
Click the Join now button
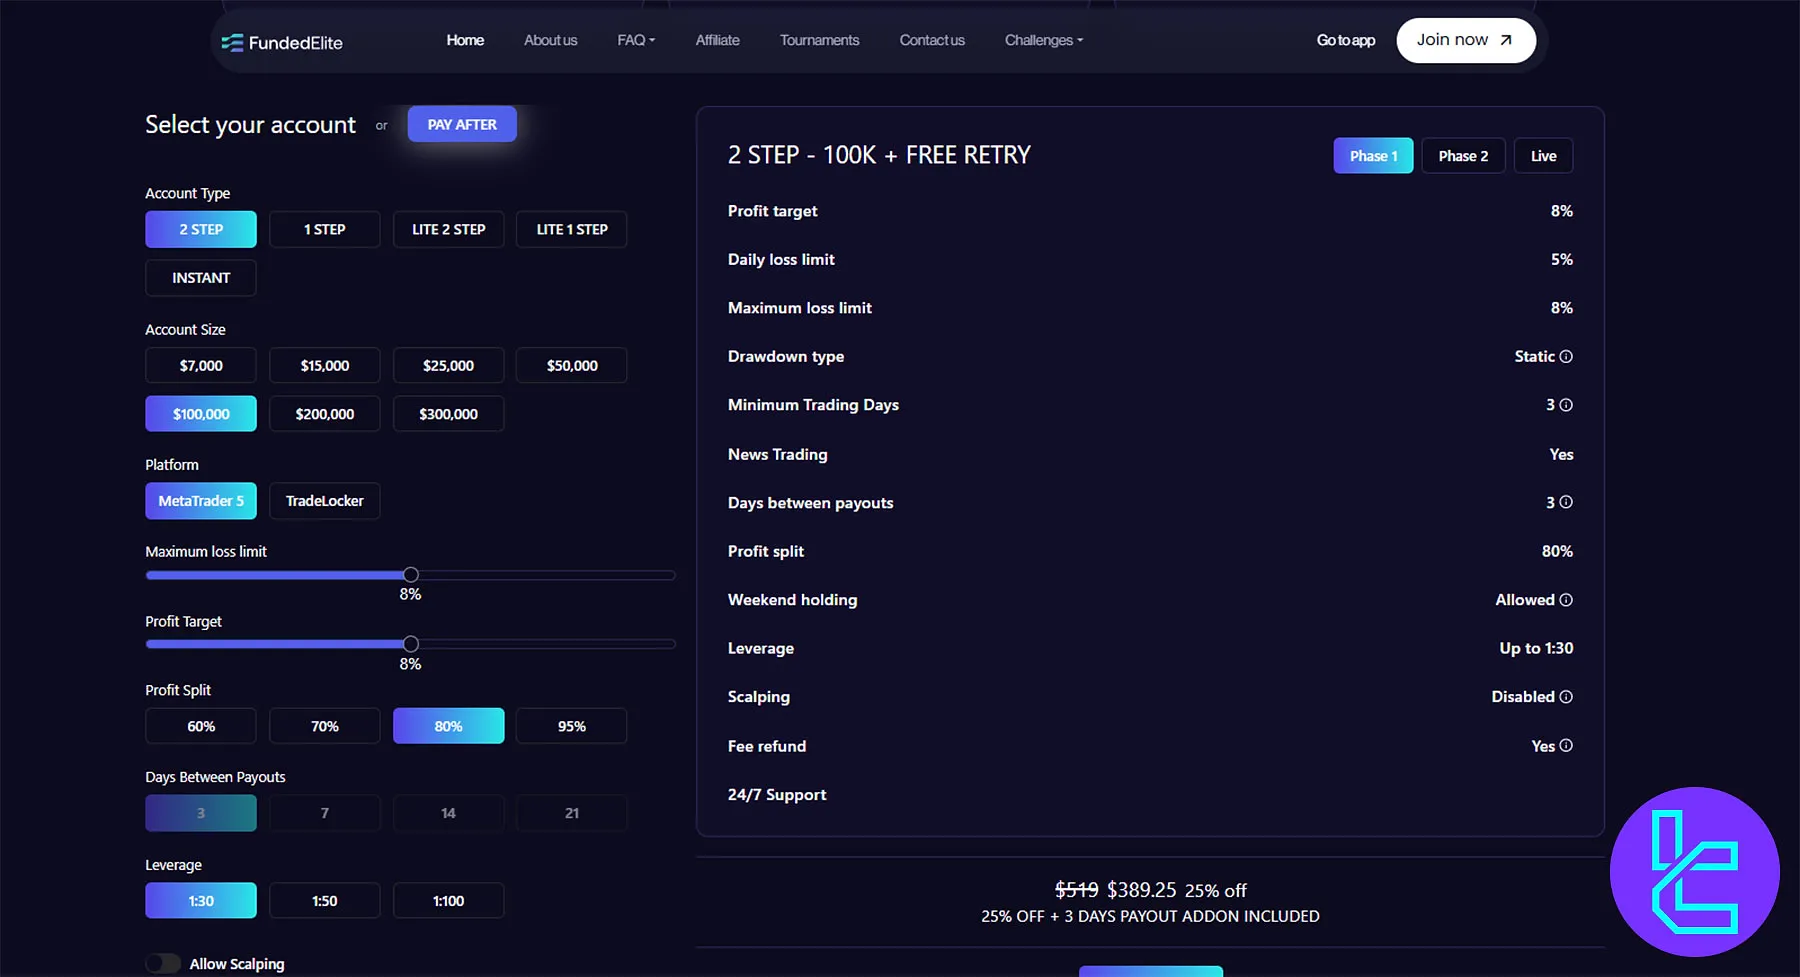point(1465,40)
